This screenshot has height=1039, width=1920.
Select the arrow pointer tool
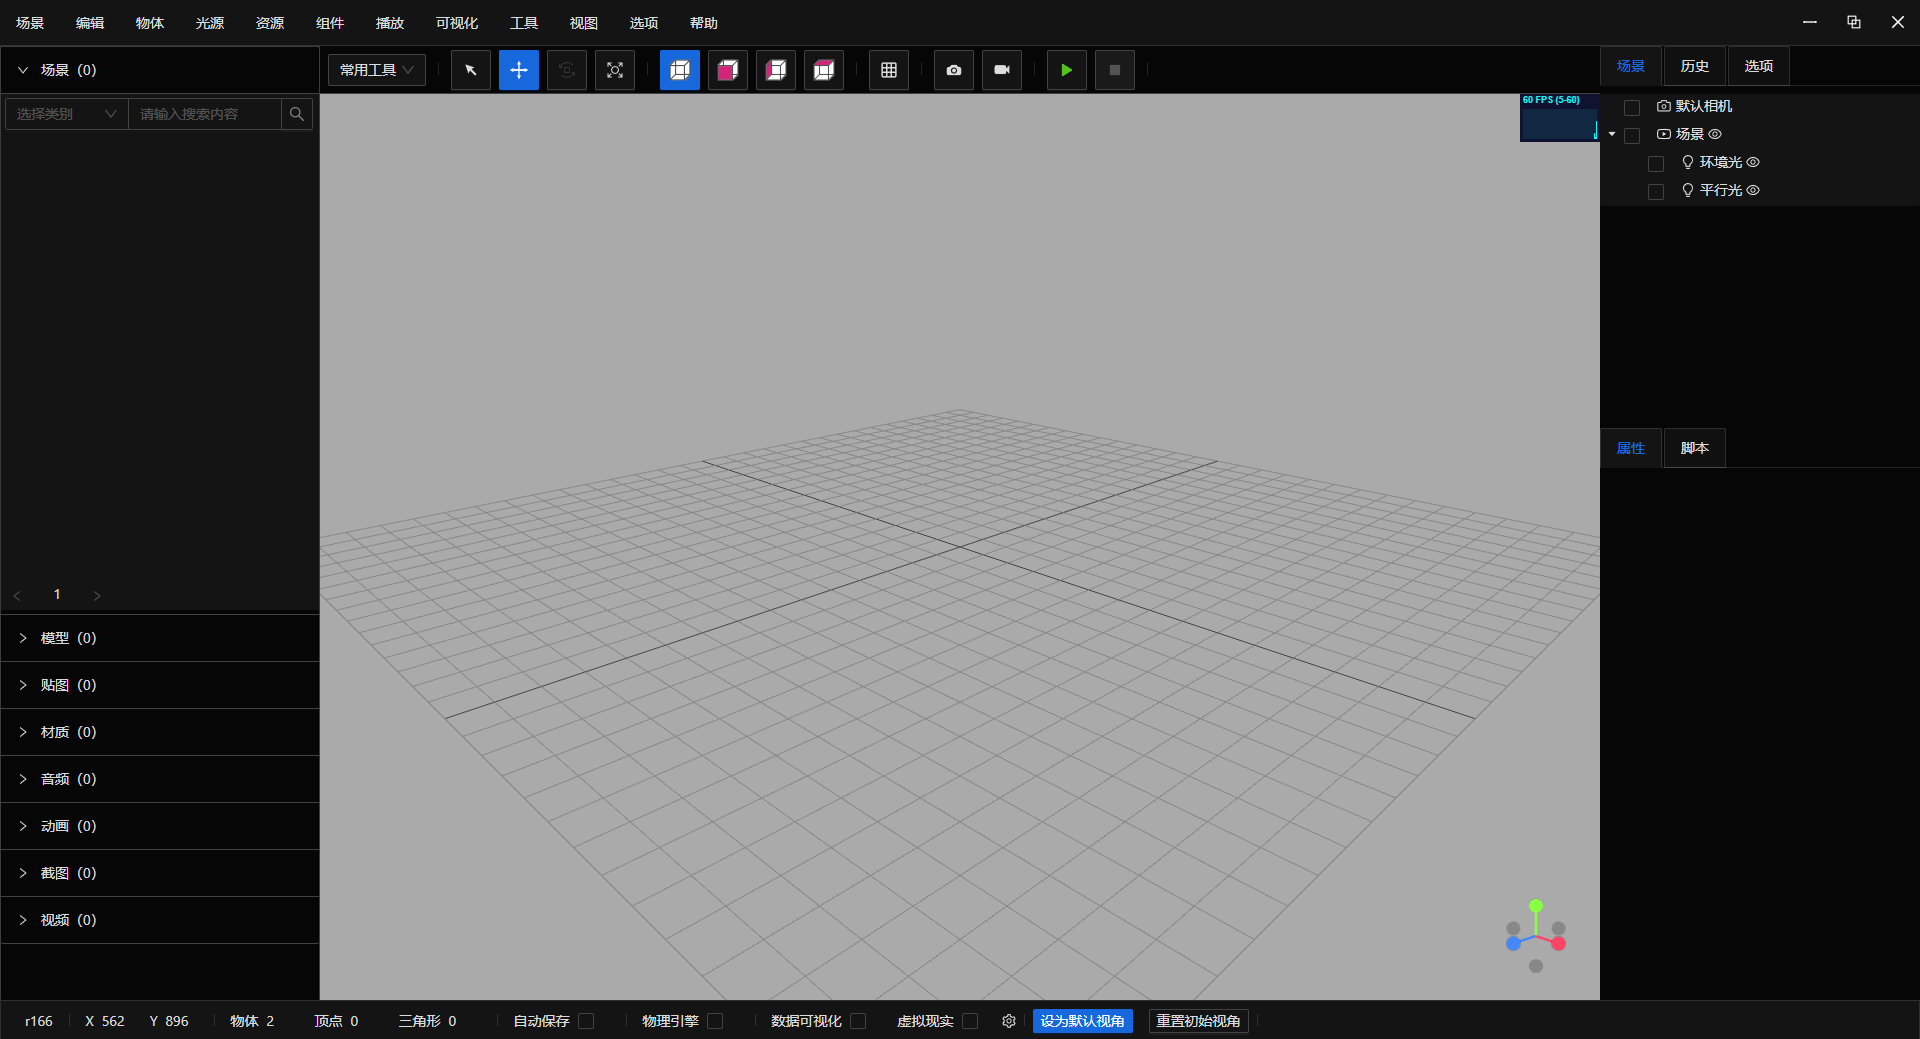(x=470, y=70)
